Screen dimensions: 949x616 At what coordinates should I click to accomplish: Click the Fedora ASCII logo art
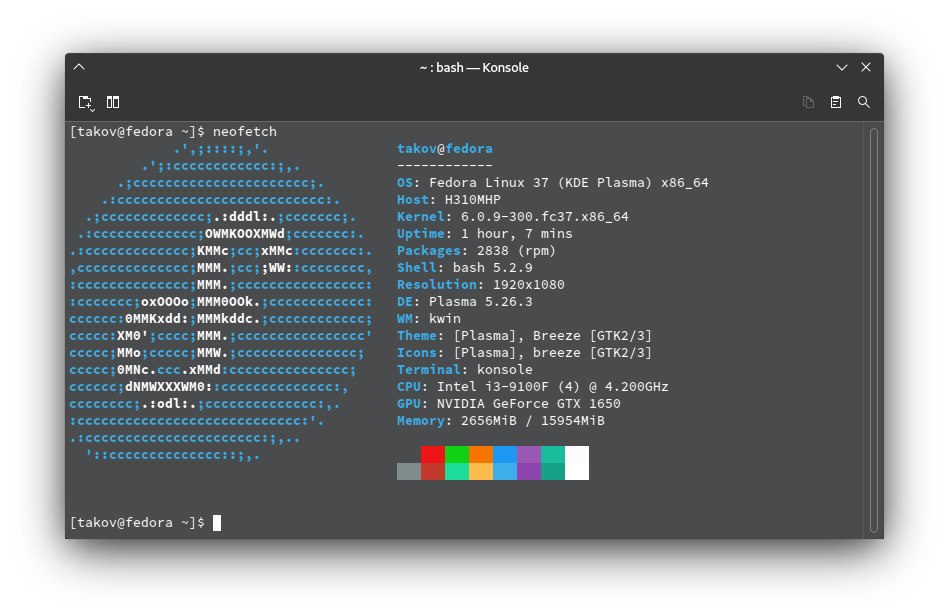(220, 301)
